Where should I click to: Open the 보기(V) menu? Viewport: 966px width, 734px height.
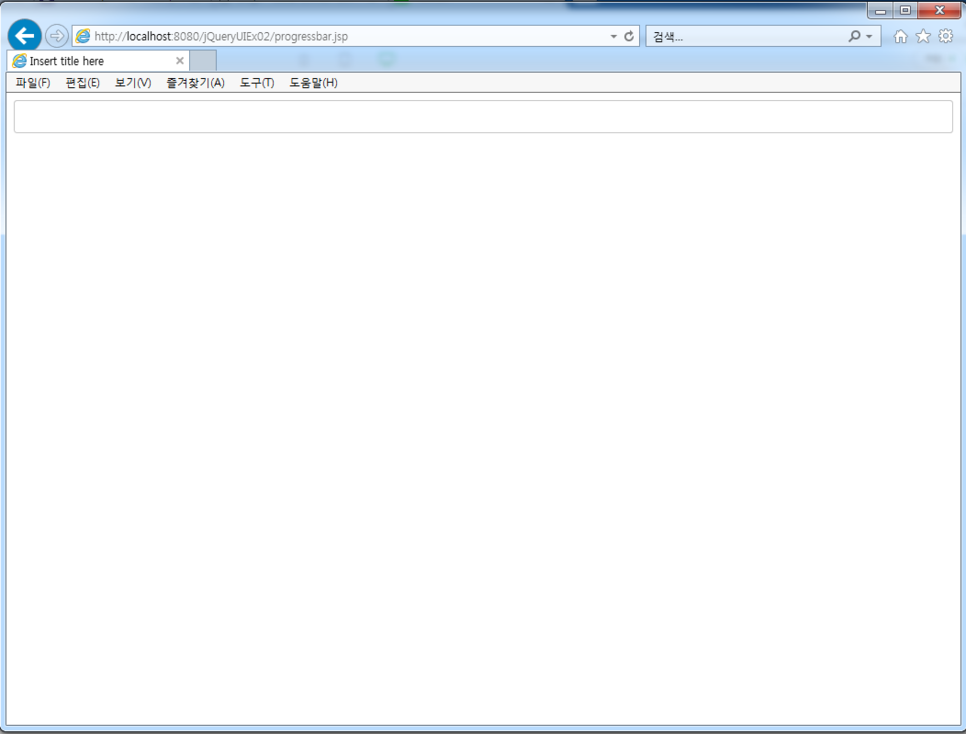[133, 83]
